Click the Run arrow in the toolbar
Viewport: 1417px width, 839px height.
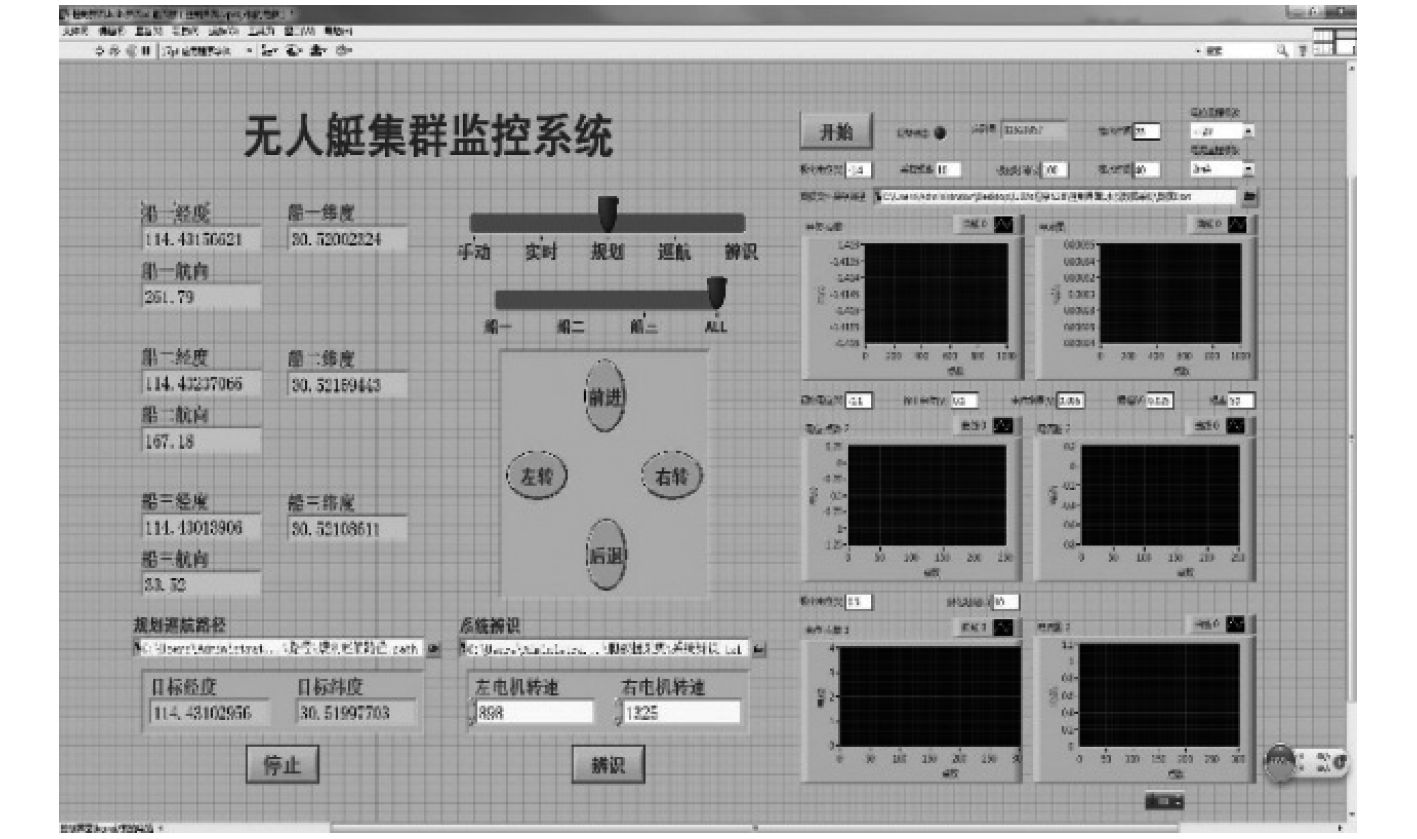[100, 49]
